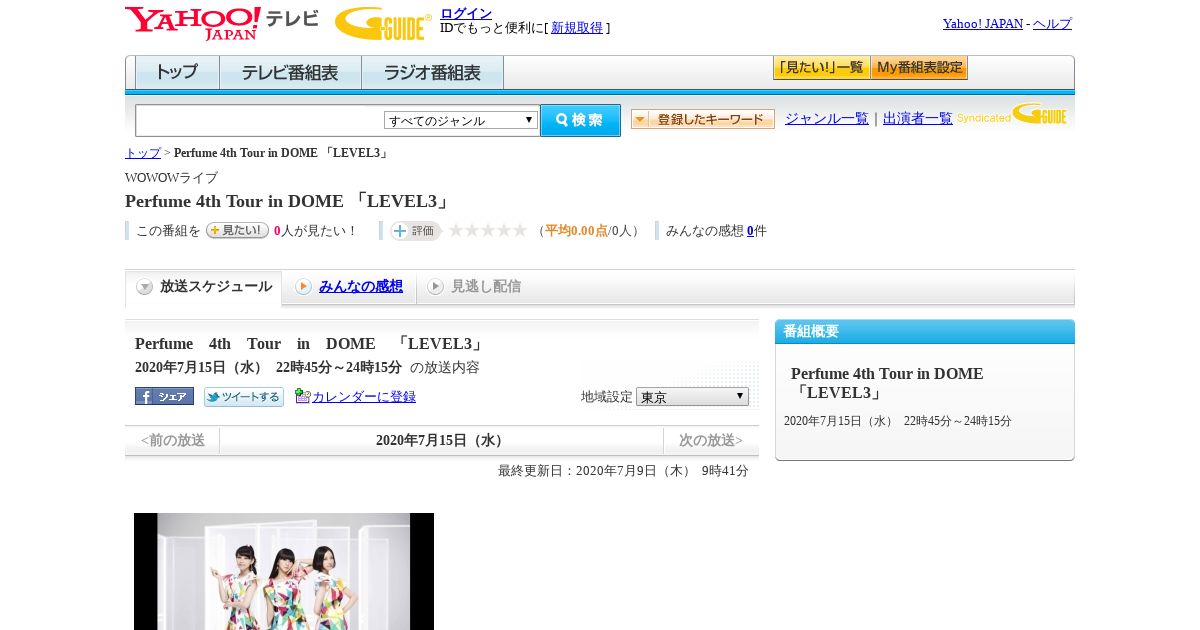
Task: Click the 検索 magnifier search button
Action: click(x=580, y=120)
